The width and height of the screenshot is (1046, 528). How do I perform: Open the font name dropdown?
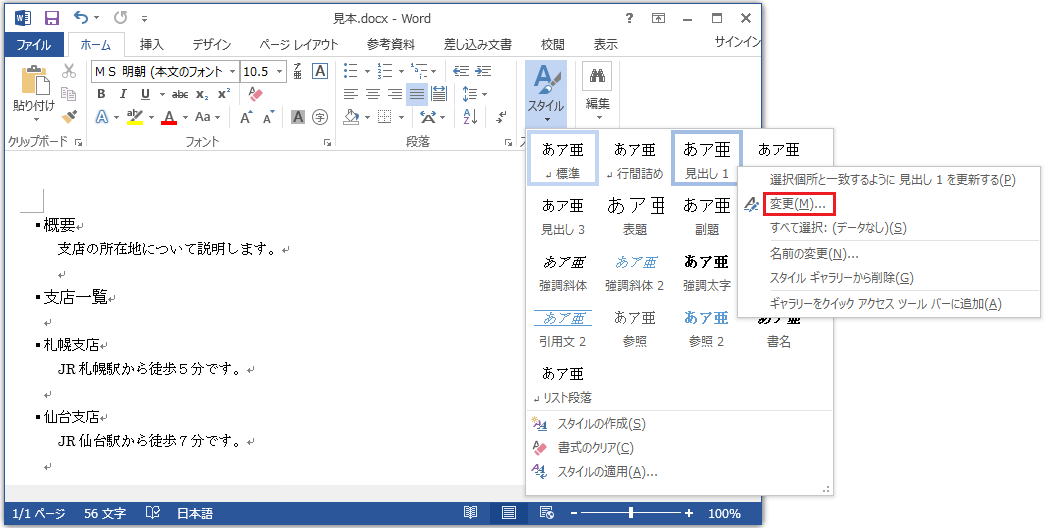(x=232, y=72)
